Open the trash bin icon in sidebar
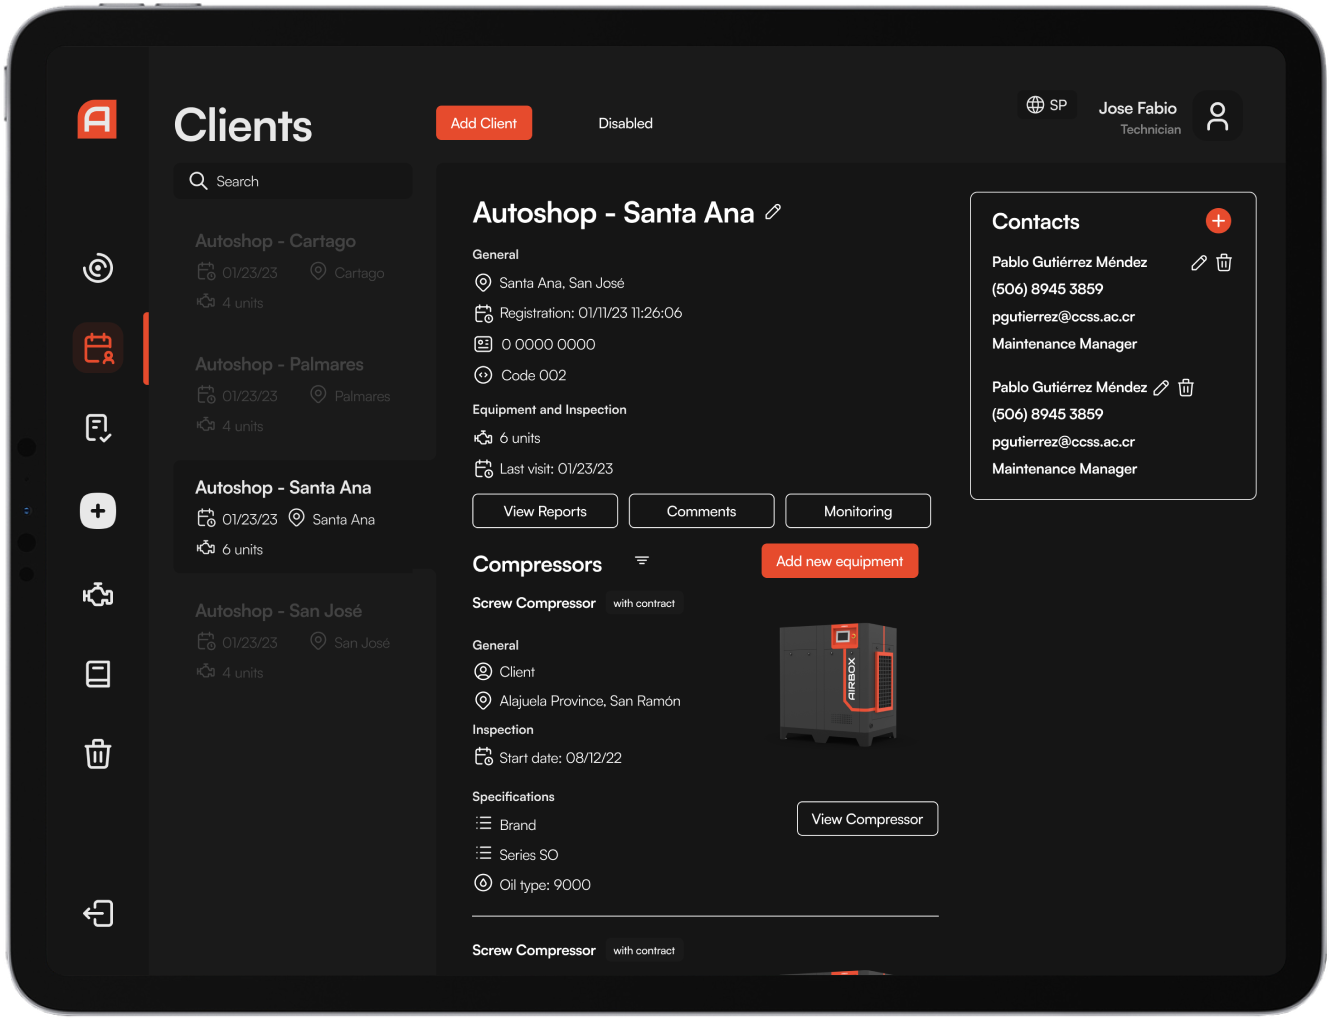 [98, 753]
